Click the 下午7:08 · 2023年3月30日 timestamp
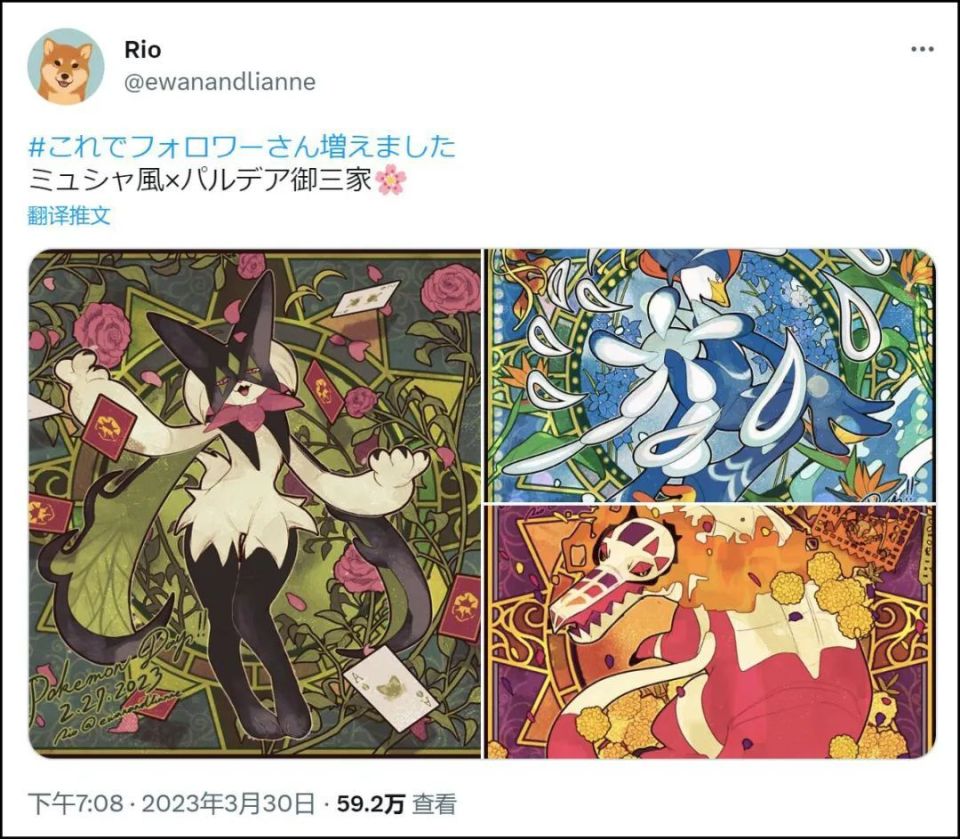Screen dimensions: 960x839 pos(172,804)
